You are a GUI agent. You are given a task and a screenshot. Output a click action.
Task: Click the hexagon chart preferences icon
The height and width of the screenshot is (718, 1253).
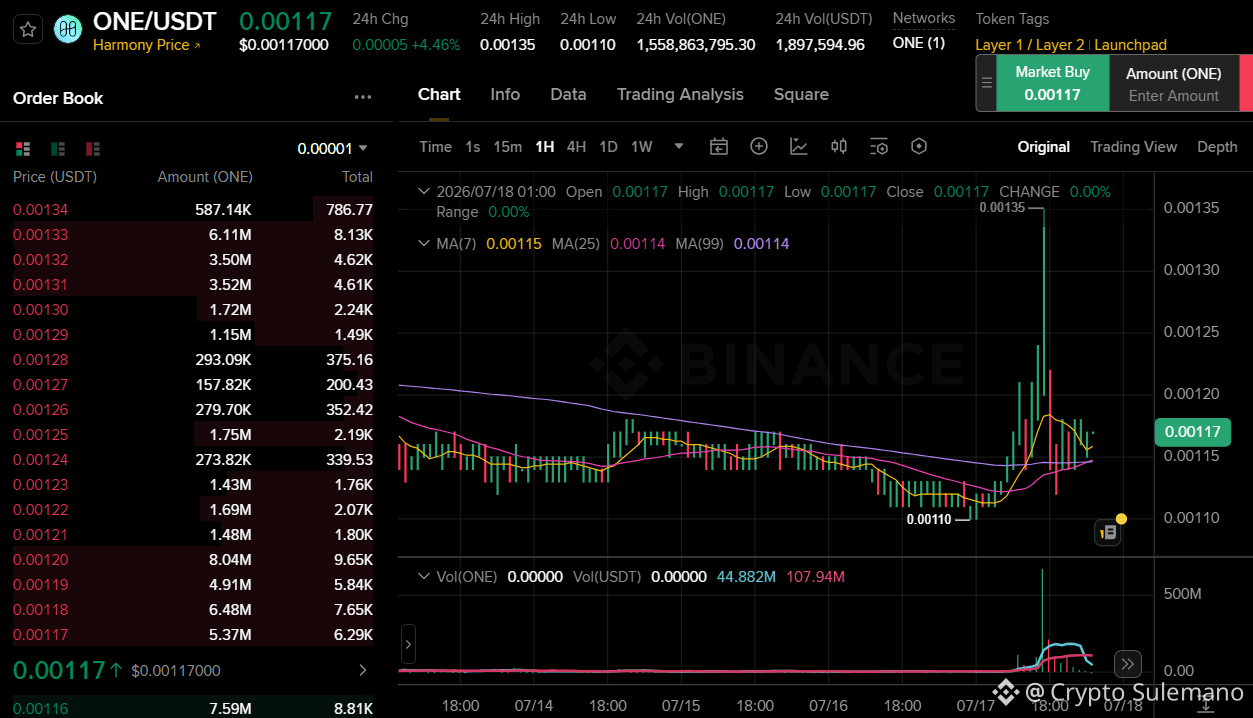point(919,147)
